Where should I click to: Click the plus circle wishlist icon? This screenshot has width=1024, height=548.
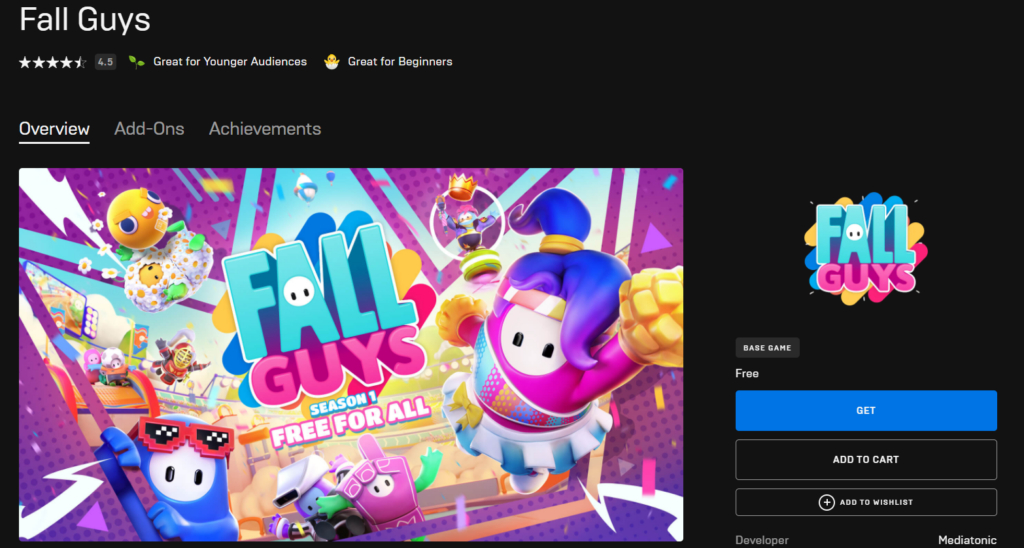826,502
